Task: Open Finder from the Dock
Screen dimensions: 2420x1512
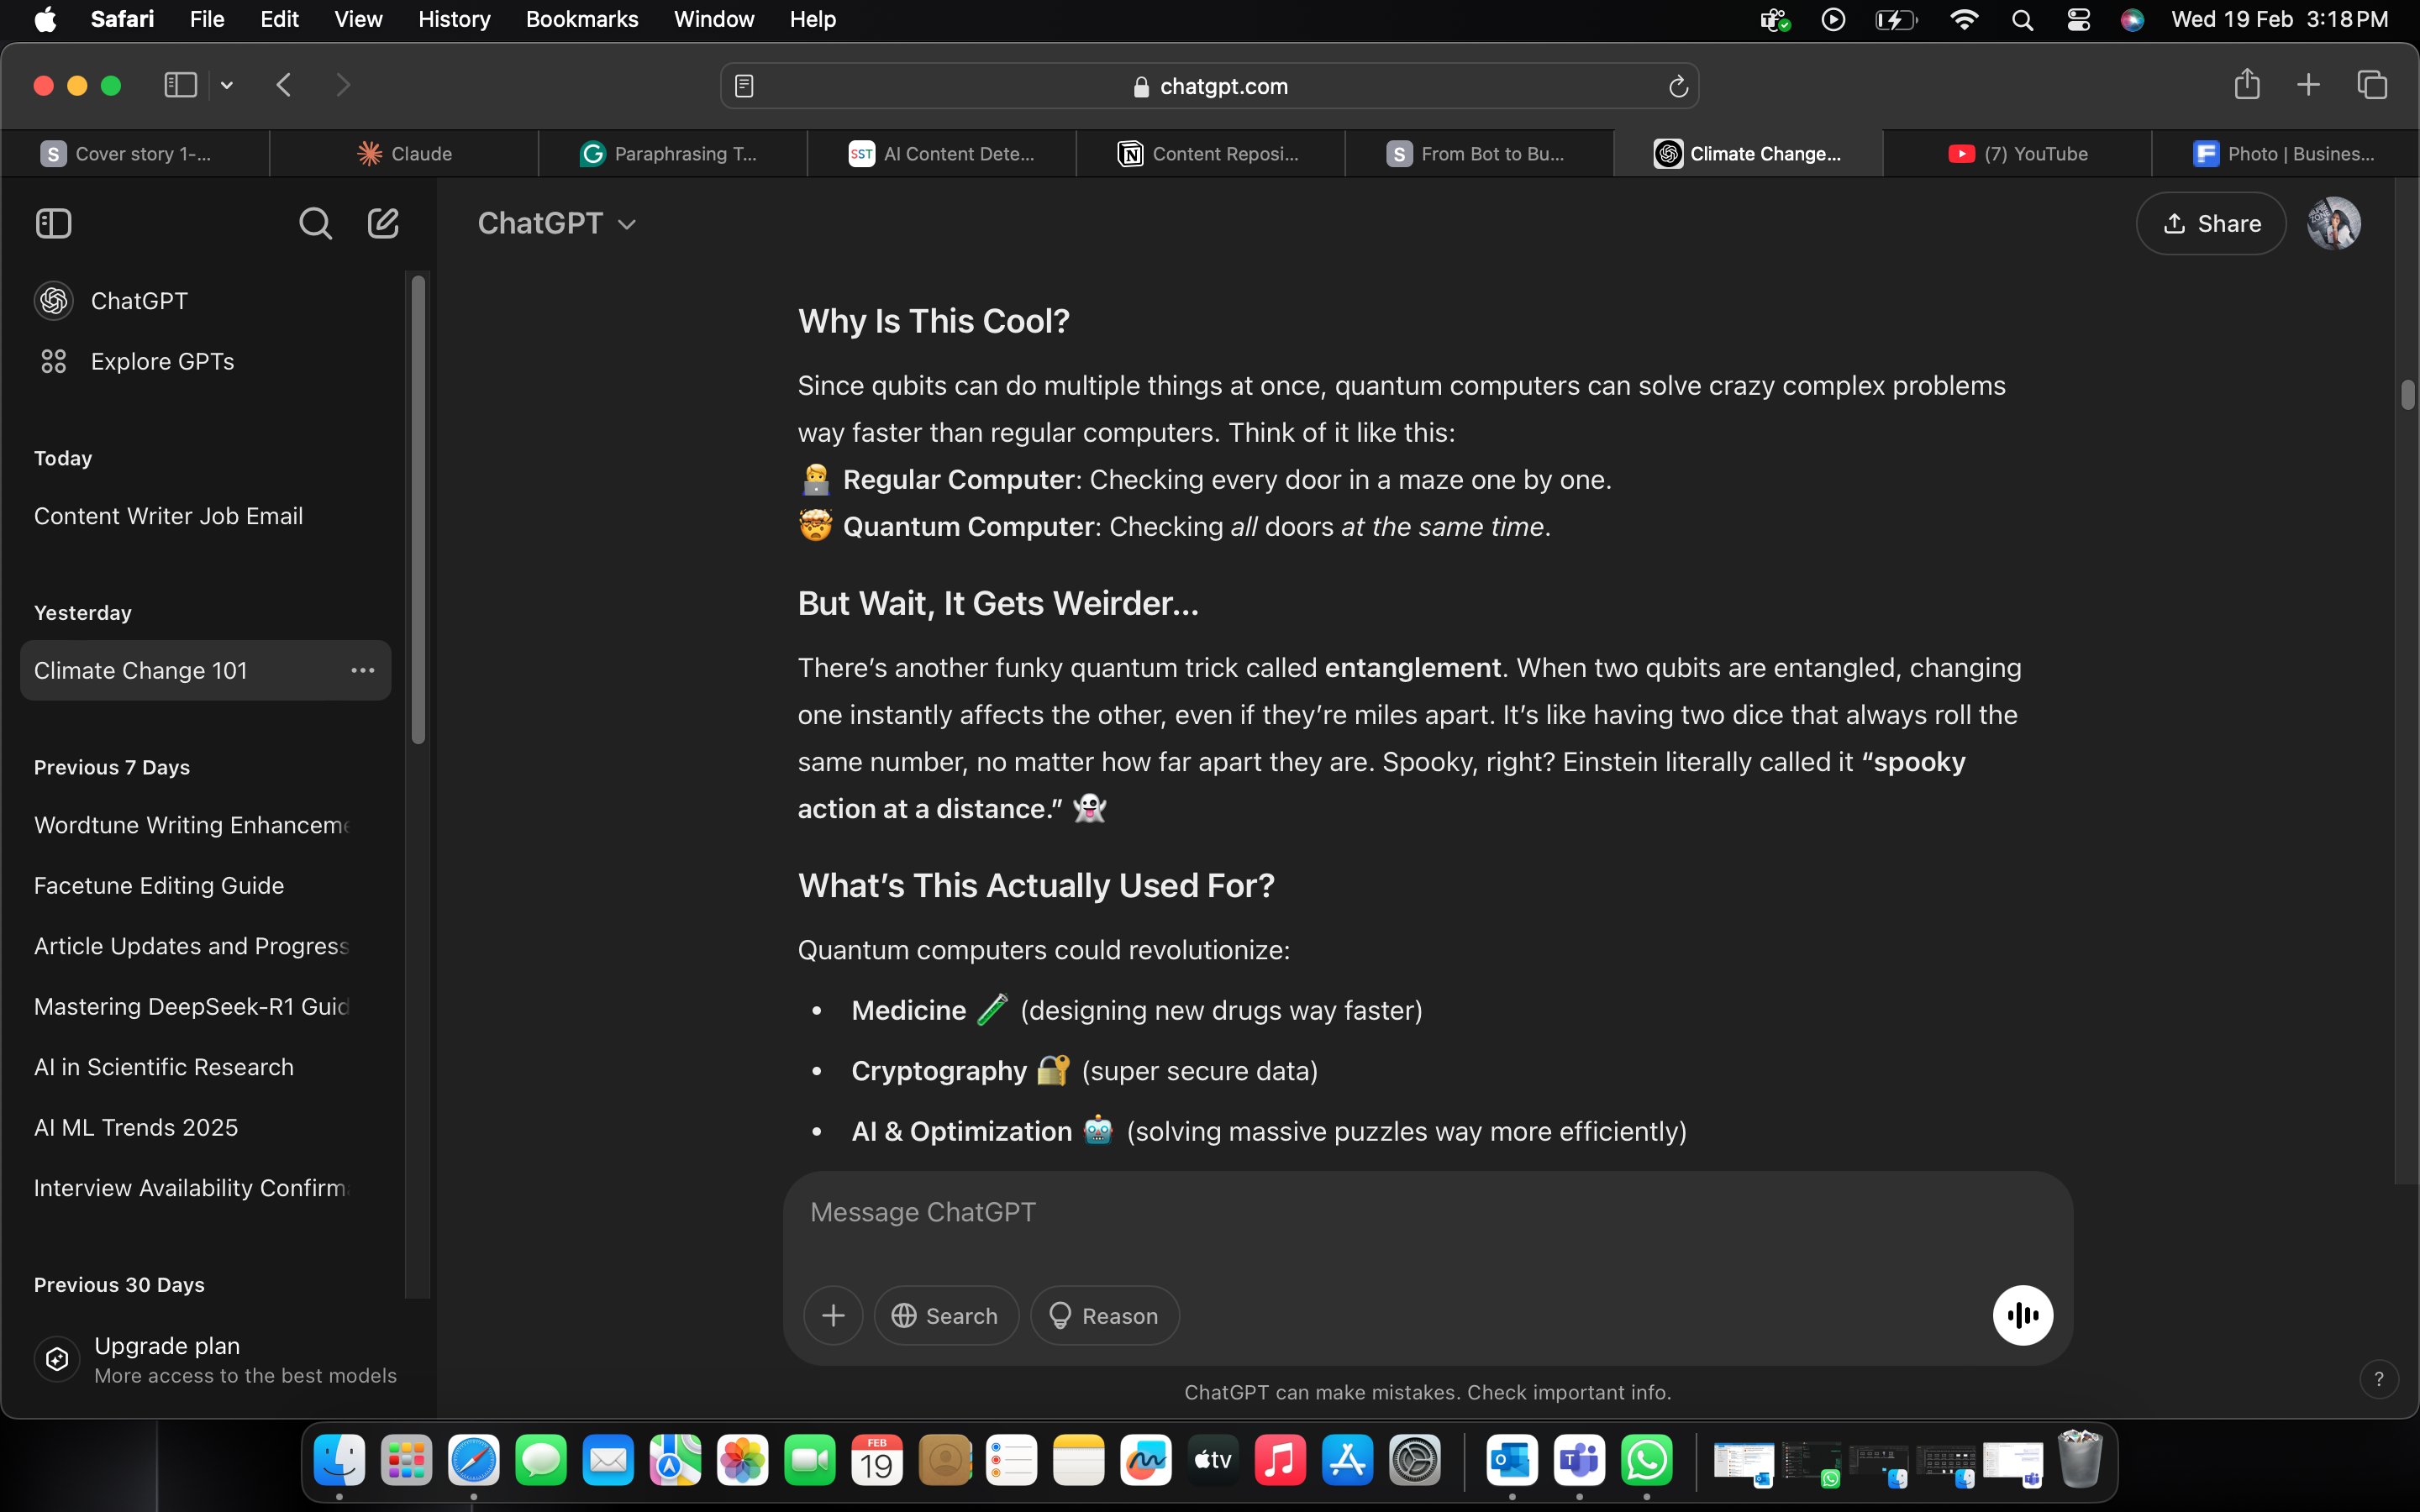Action: [x=339, y=1461]
